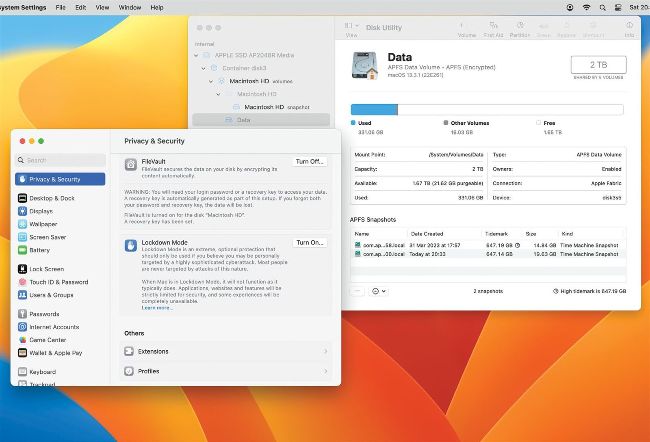This screenshot has height=442, width=650.
Task: Click Turn On Lockdown Mode button
Action: pyautogui.click(x=309, y=242)
